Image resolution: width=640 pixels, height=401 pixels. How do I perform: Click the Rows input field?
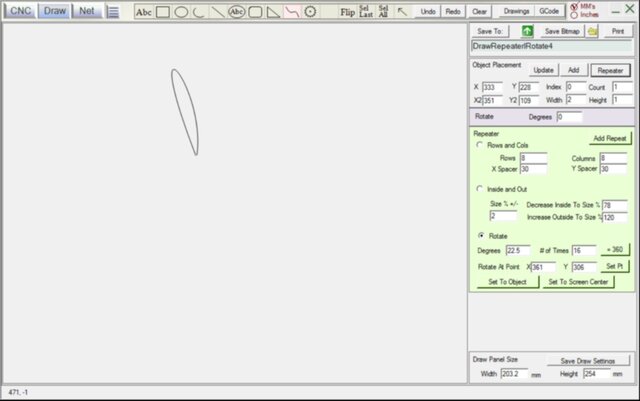tap(533, 158)
